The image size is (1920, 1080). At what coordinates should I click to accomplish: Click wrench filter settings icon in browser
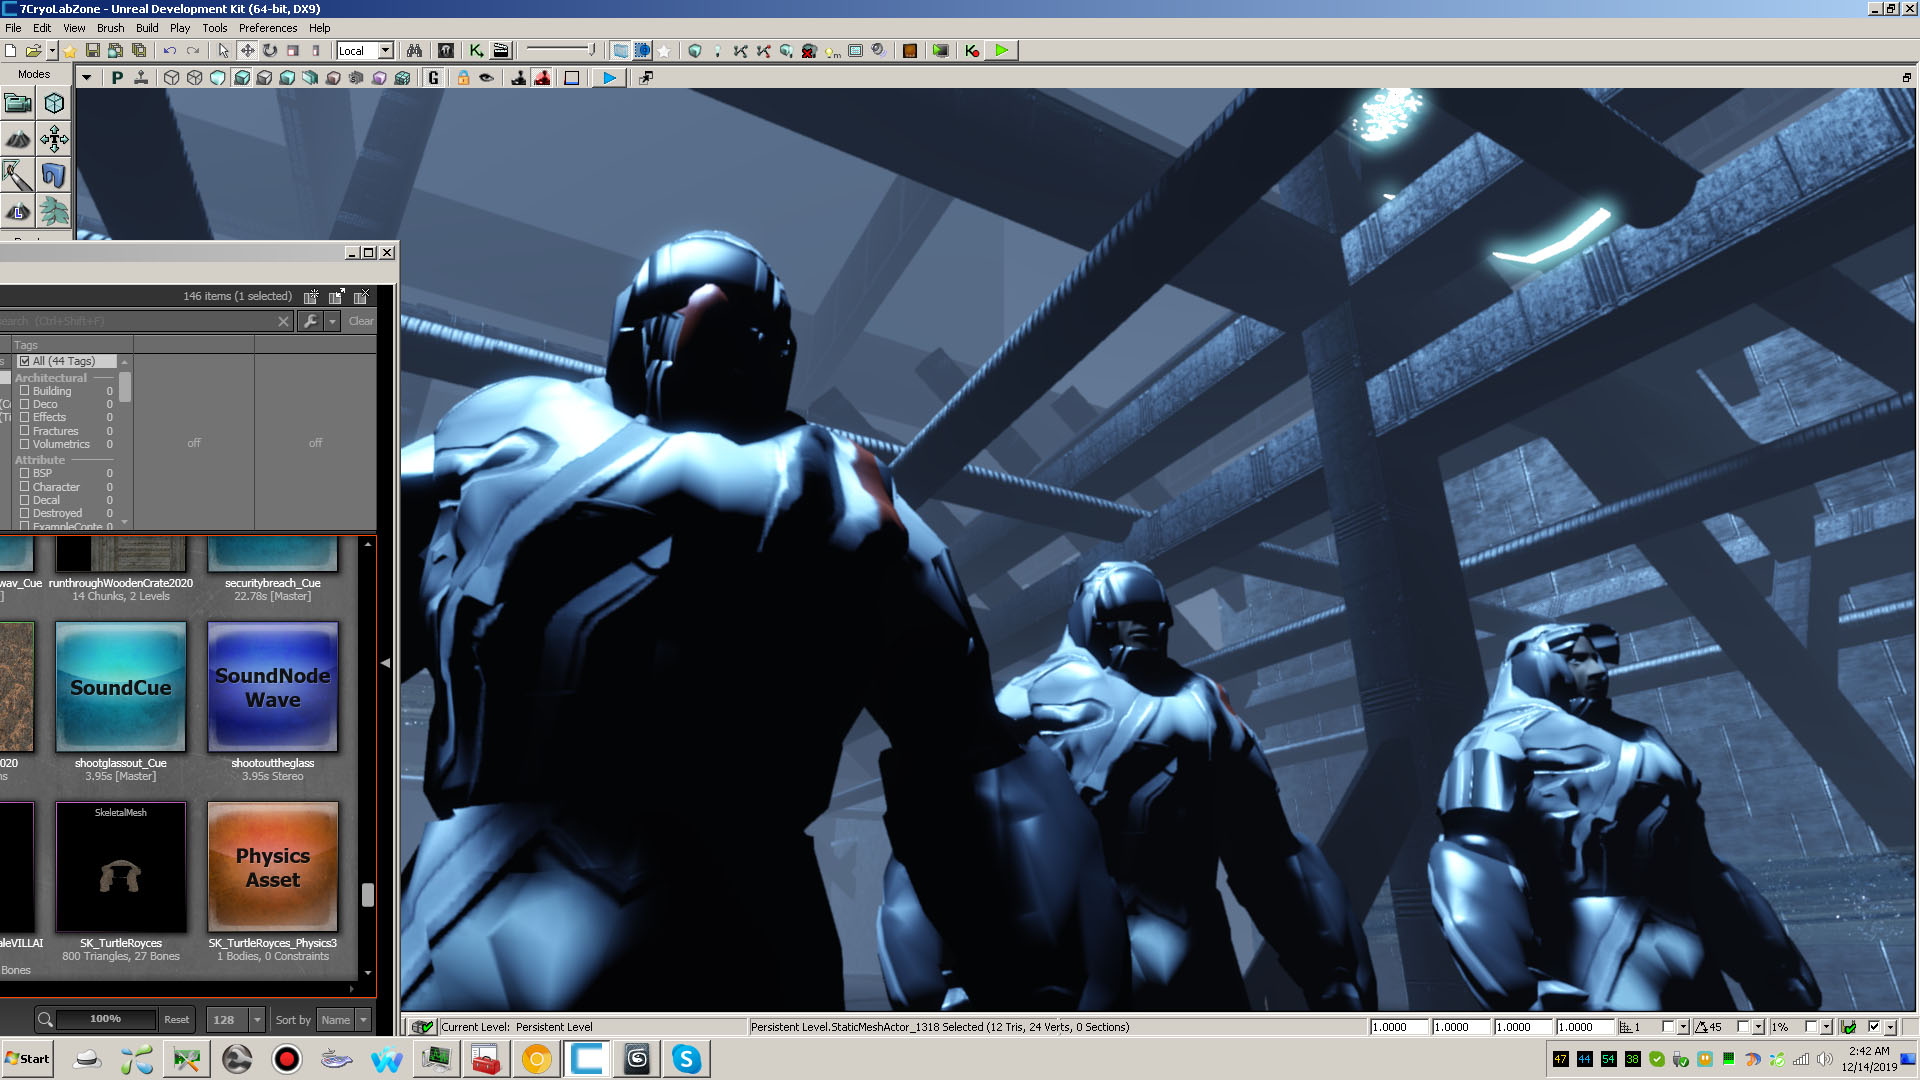point(310,321)
